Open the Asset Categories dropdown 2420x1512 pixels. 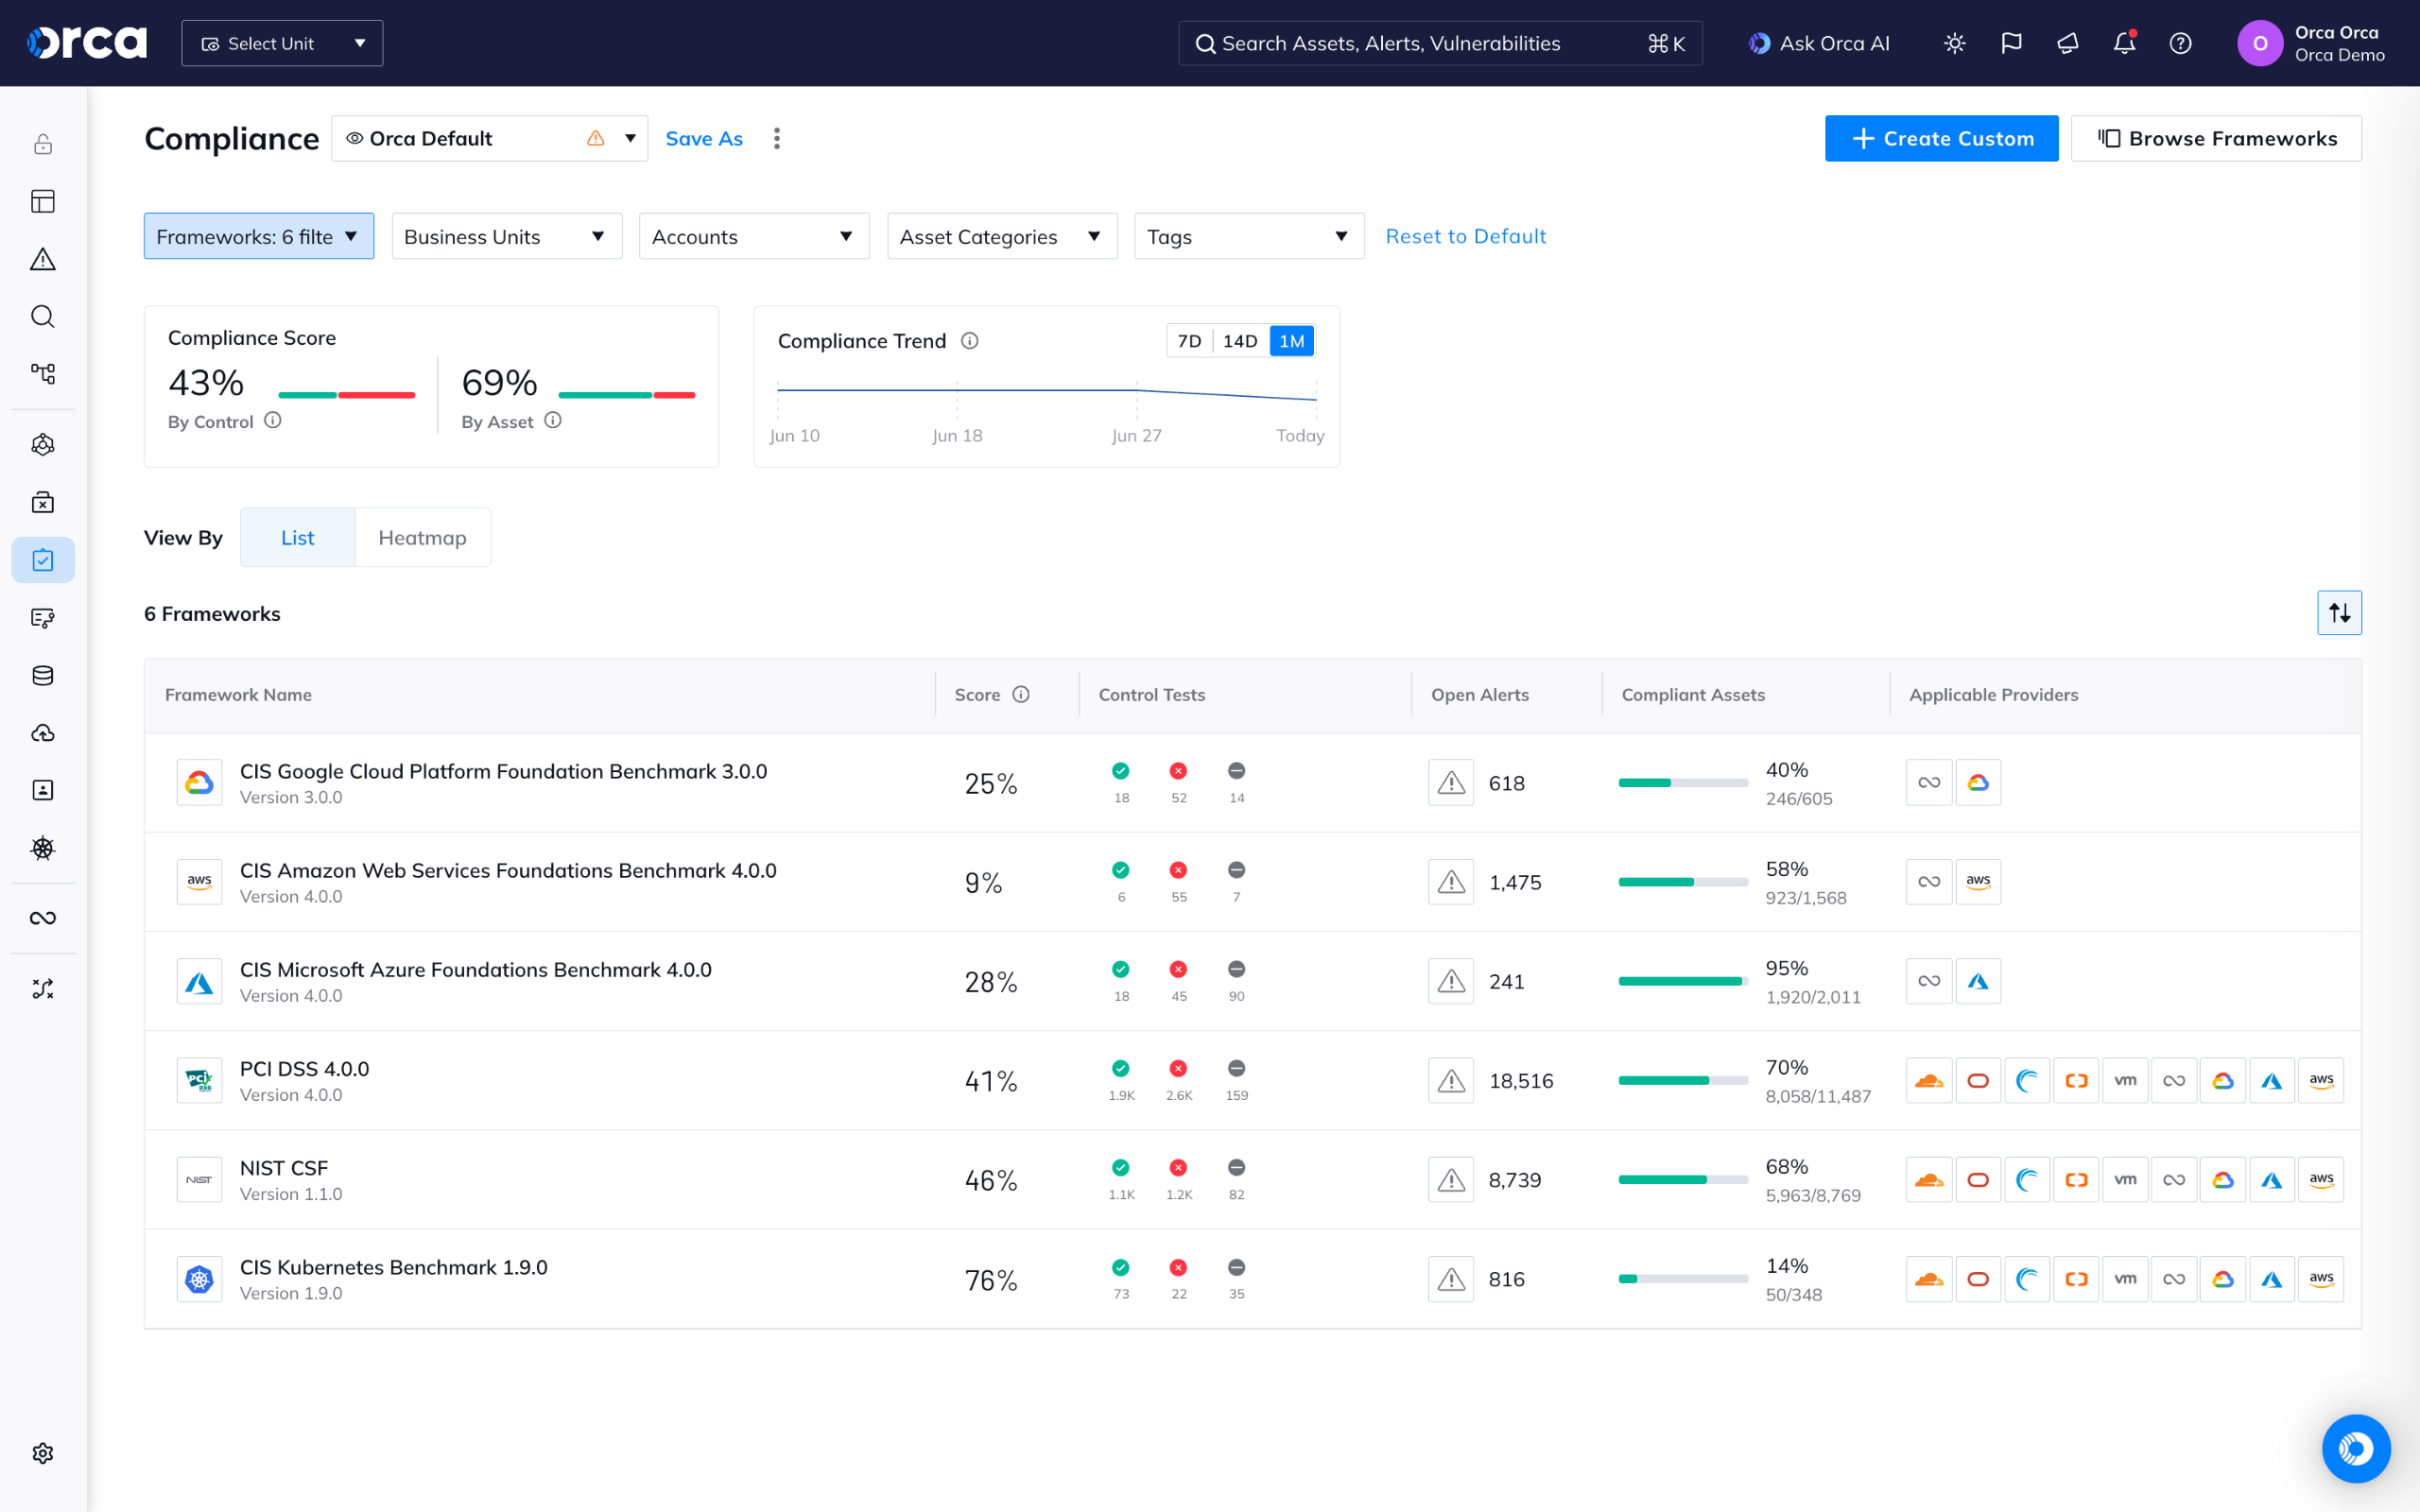click(1001, 237)
